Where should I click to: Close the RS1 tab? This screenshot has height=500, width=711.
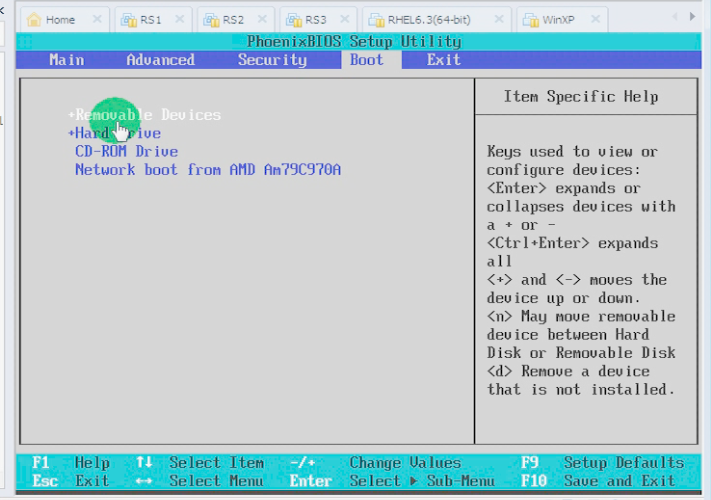click(180, 19)
